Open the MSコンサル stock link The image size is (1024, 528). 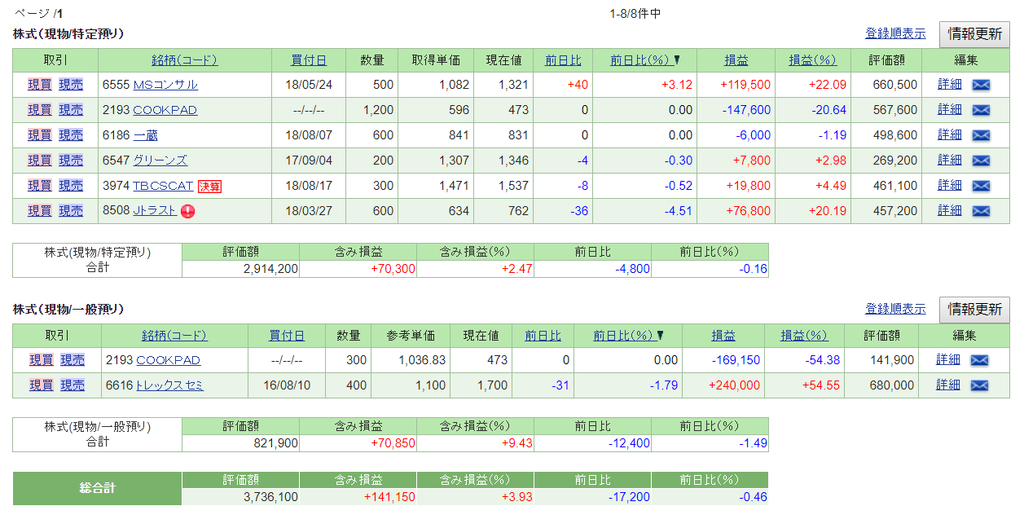tap(165, 85)
